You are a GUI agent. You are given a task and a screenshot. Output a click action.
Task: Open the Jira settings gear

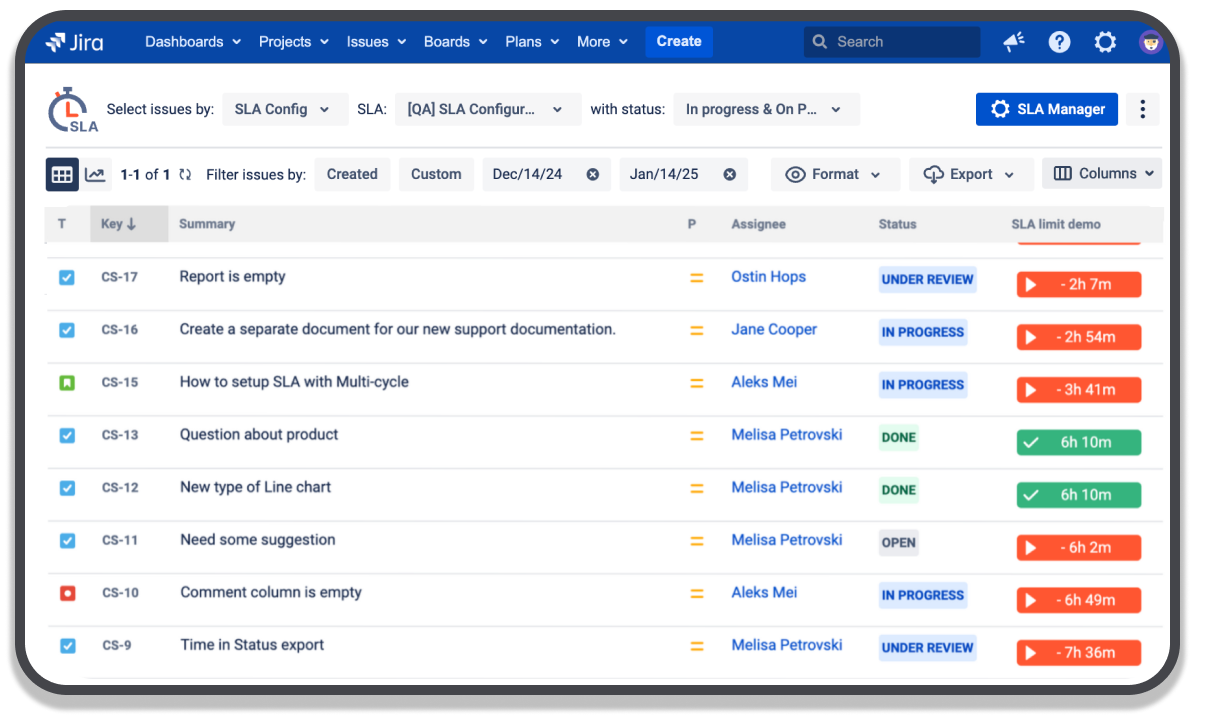[x=1104, y=41]
